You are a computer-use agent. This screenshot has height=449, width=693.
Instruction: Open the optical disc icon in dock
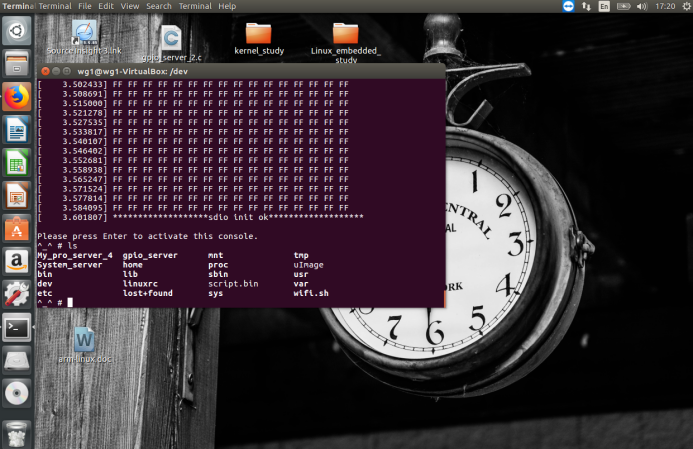[x=17, y=393]
